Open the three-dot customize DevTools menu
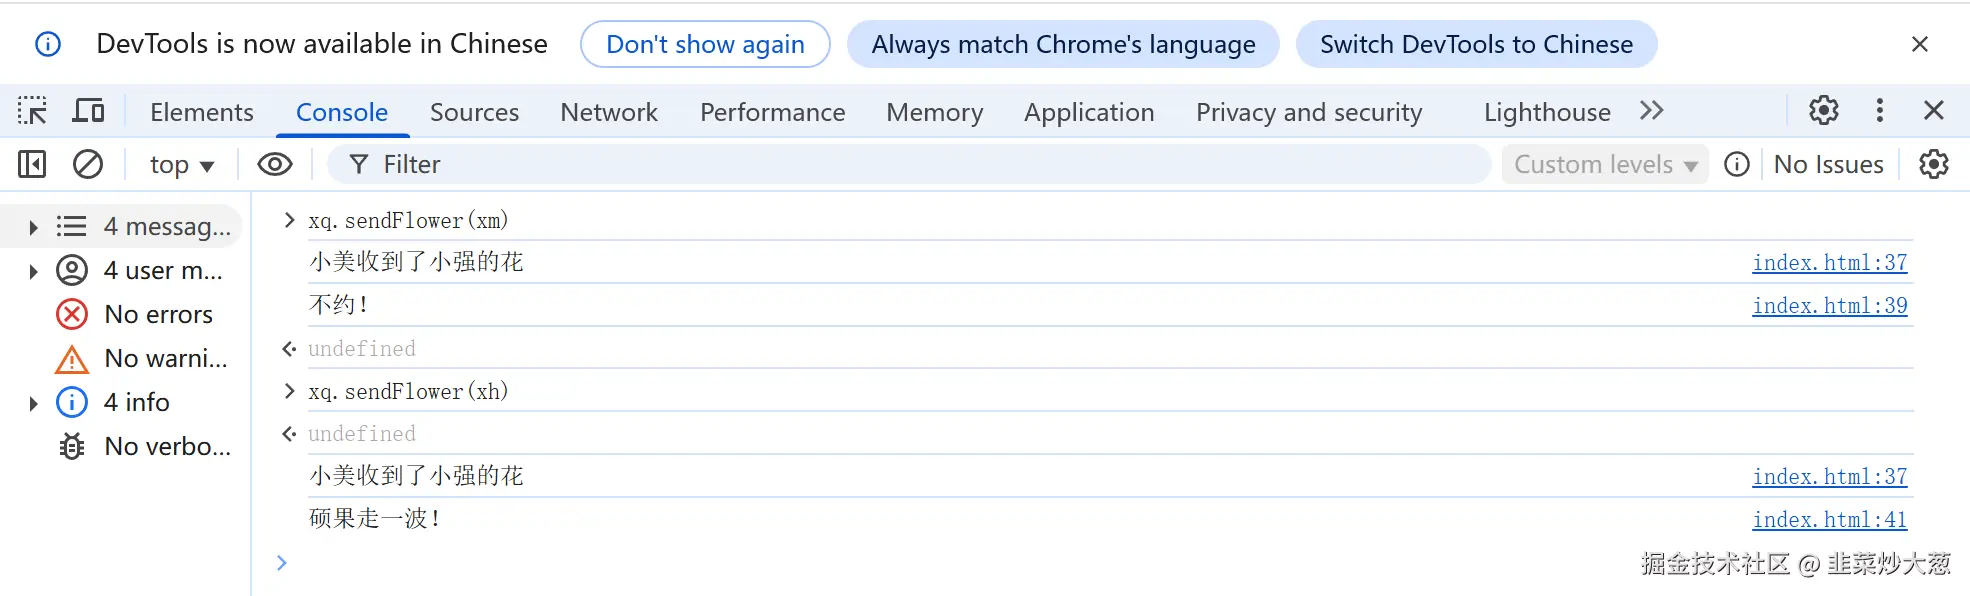1970x596 pixels. (1879, 111)
